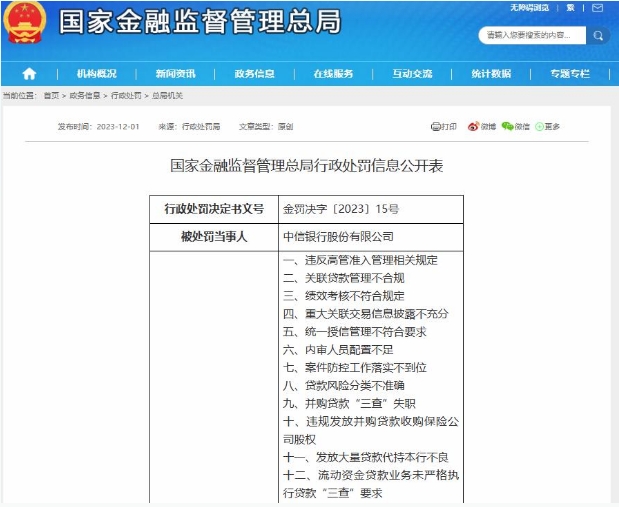The image size is (619, 507).
Task: Open the 机构概况 menu
Action: point(97,74)
